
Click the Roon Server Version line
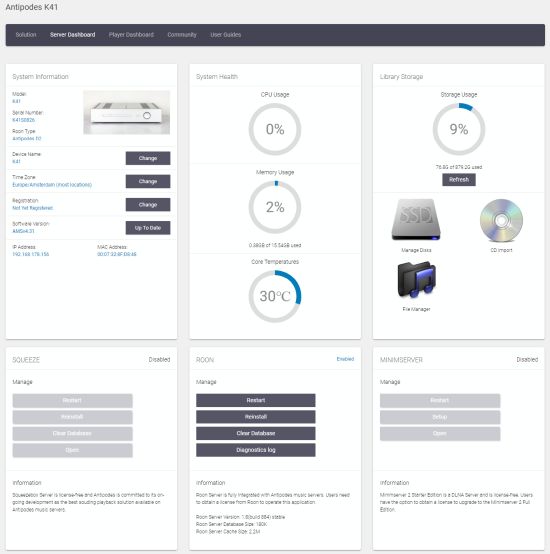click(x=241, y=517)
